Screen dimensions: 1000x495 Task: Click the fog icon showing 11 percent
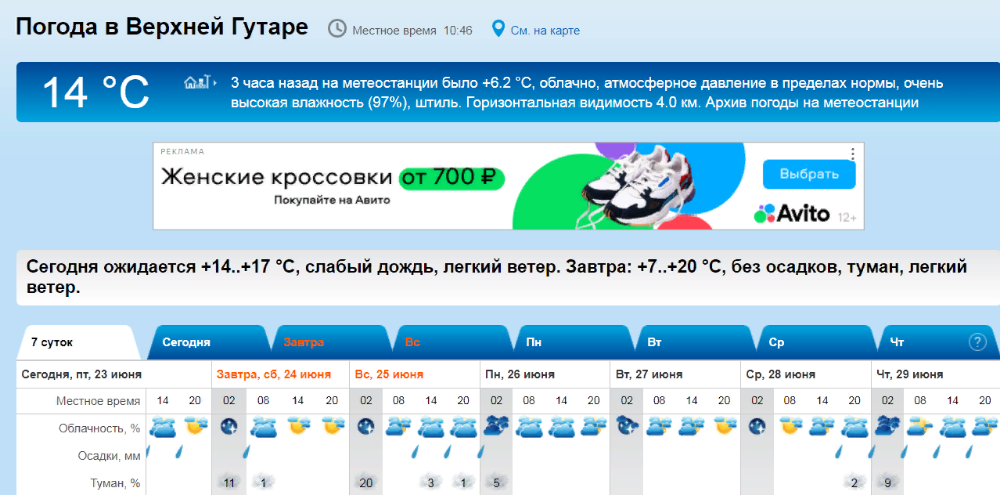[228, 482]
